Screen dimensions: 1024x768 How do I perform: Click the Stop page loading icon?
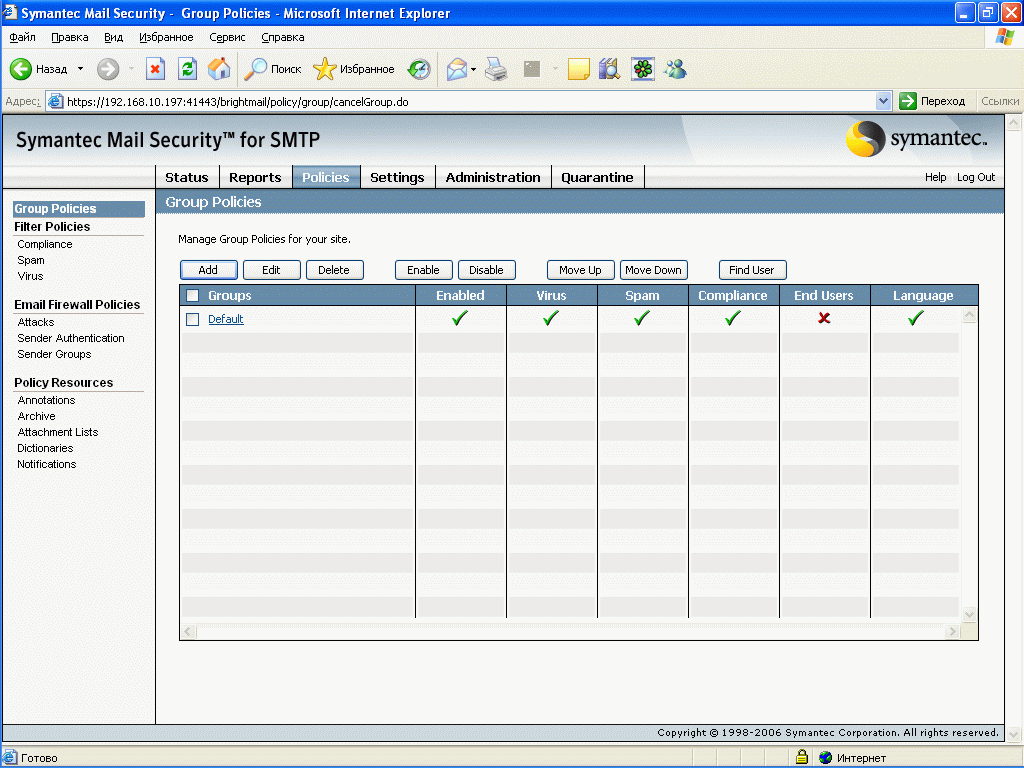coord(155,69)
